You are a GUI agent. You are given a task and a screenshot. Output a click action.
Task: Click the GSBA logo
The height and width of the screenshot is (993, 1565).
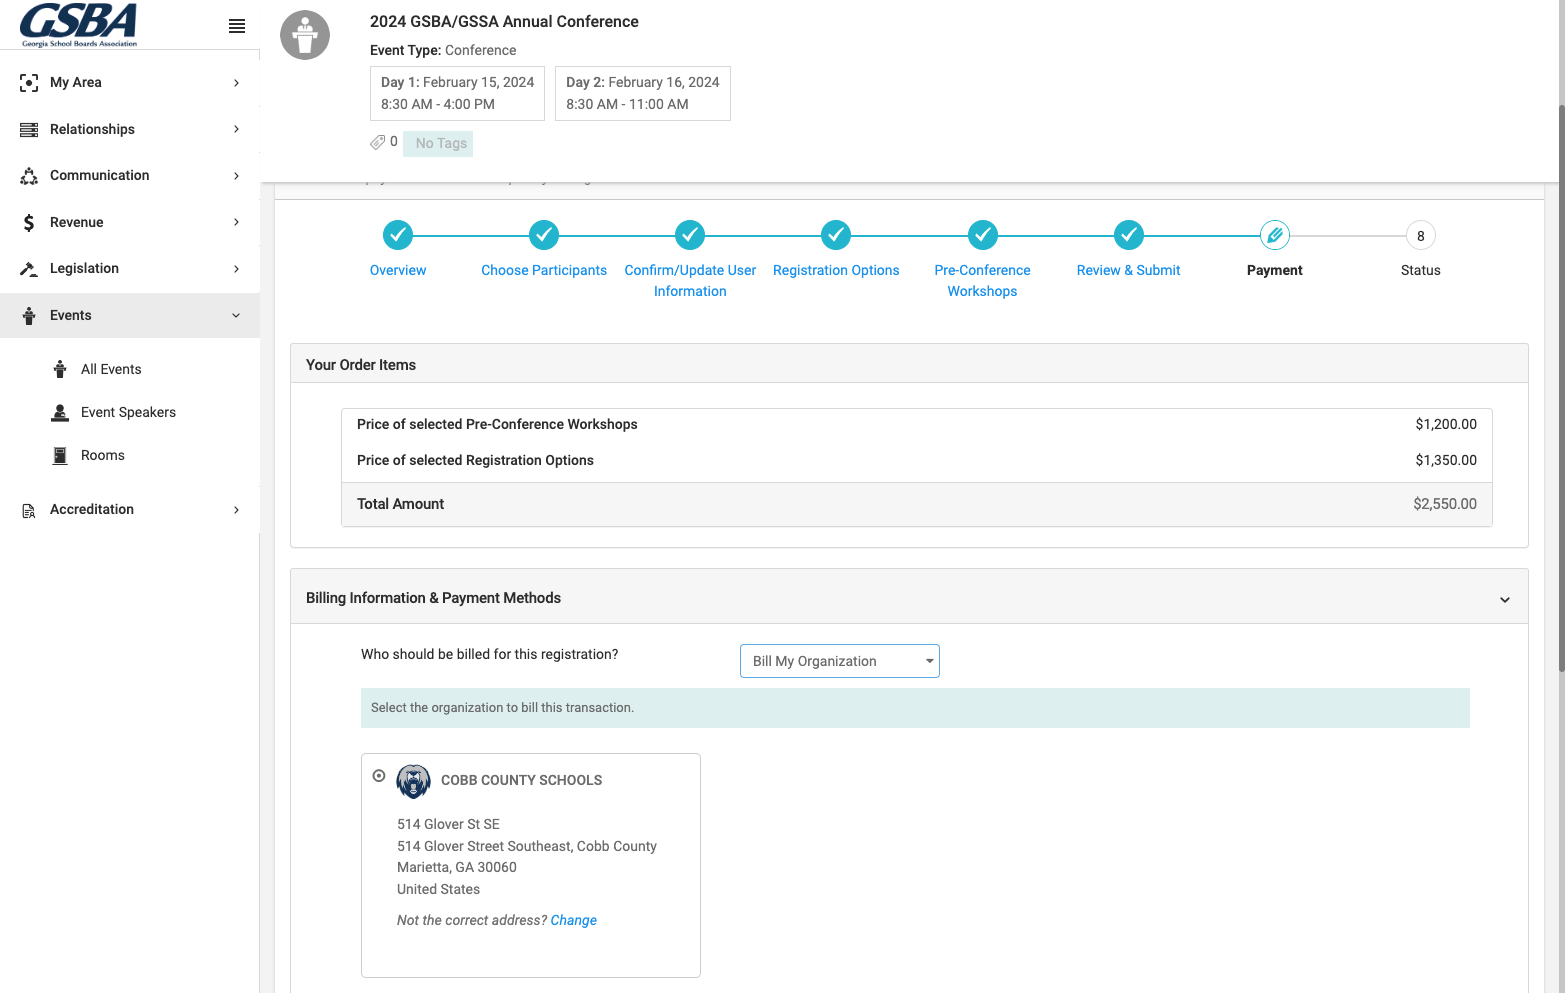point(79,25)
